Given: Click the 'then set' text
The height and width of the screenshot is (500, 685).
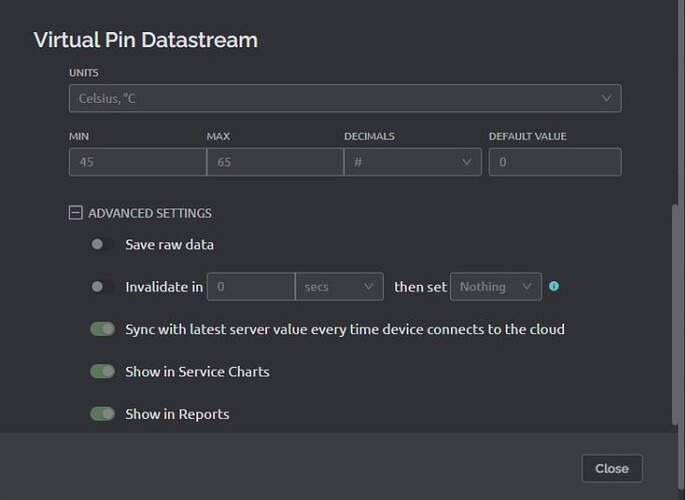Looking at the screenshot, I should coord(420,287).
